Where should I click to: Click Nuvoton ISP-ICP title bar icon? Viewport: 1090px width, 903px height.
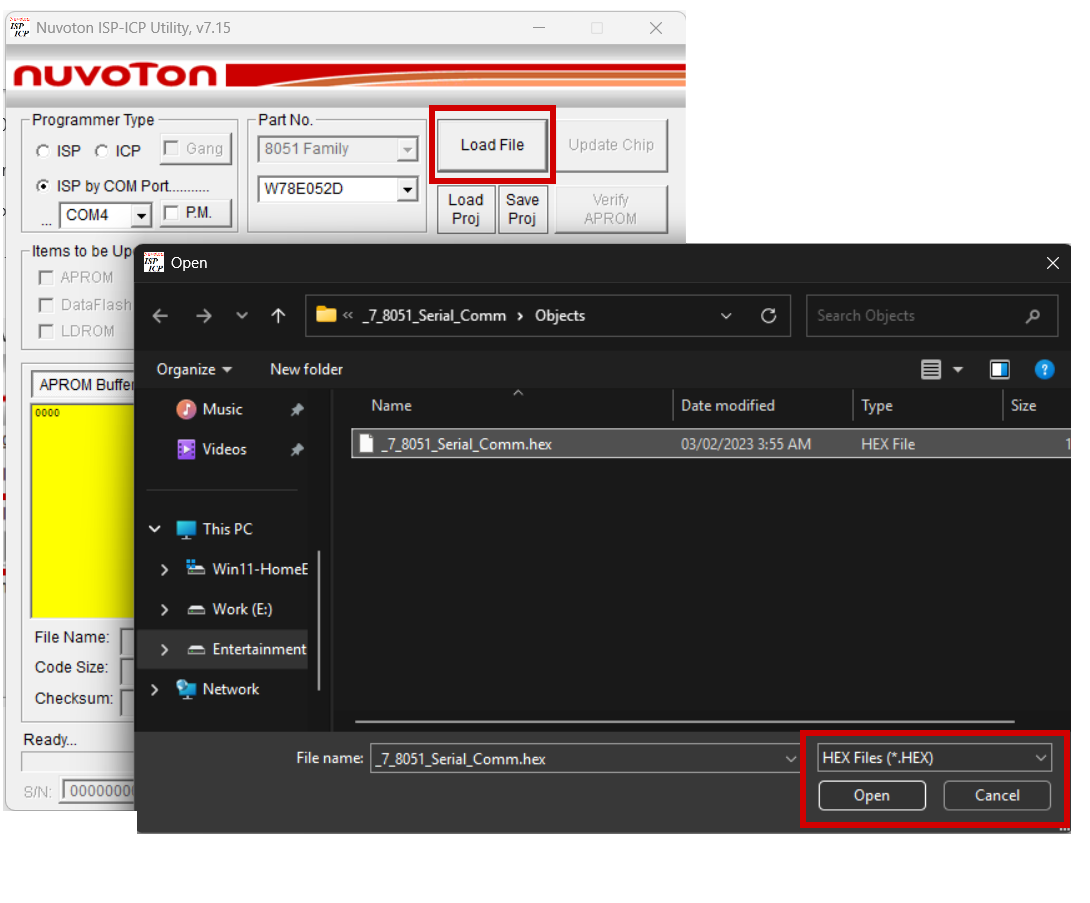point(20,28)
